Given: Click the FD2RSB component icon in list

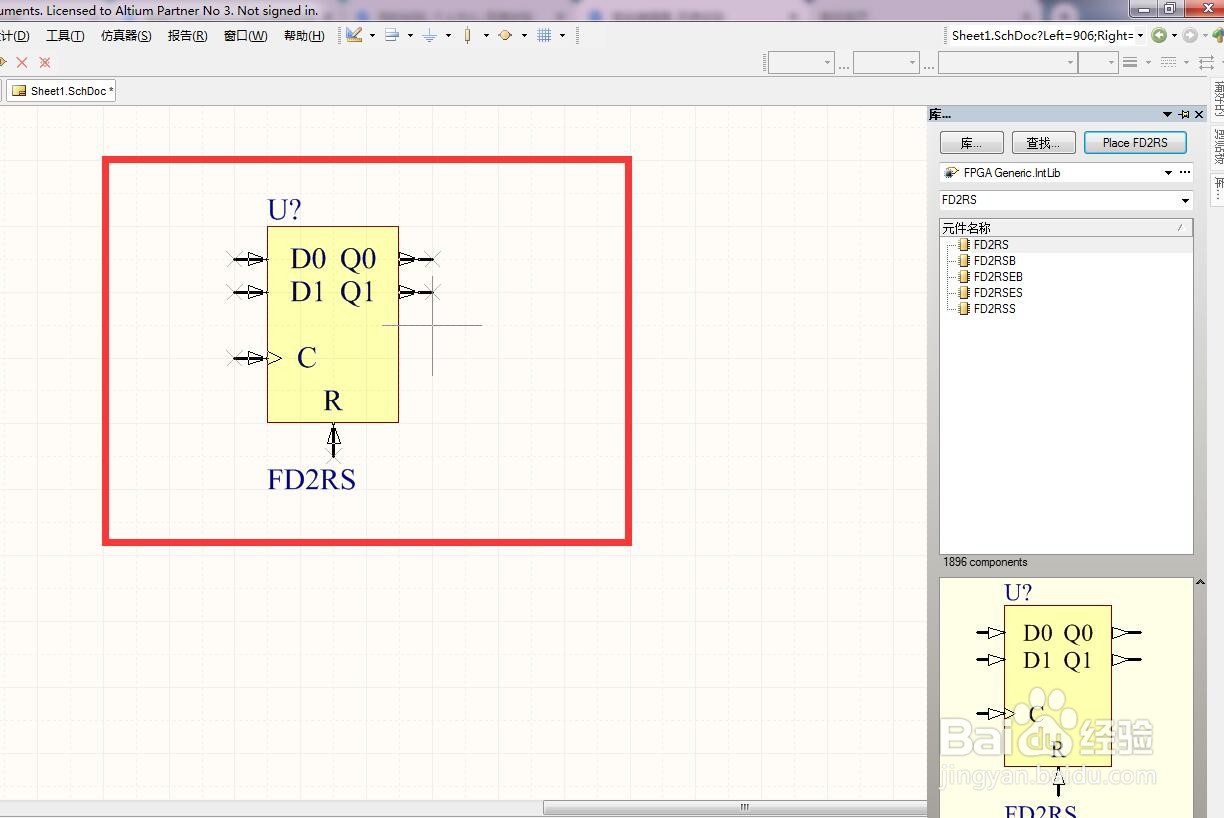Looking at the screenshot, I should tap(964, 261).
